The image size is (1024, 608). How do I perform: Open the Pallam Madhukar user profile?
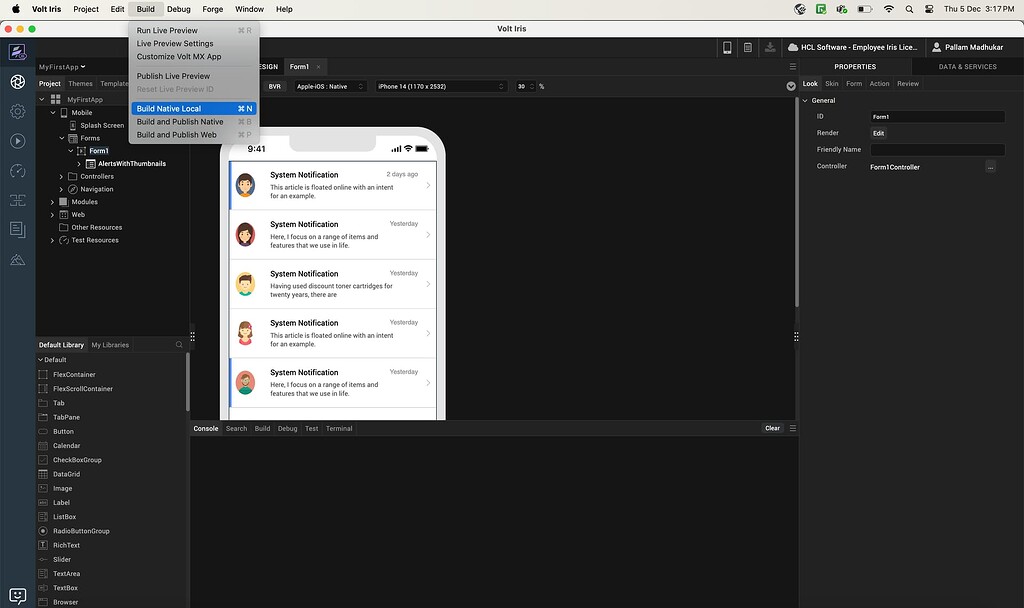pyautogui.click(x=968, y=47)
